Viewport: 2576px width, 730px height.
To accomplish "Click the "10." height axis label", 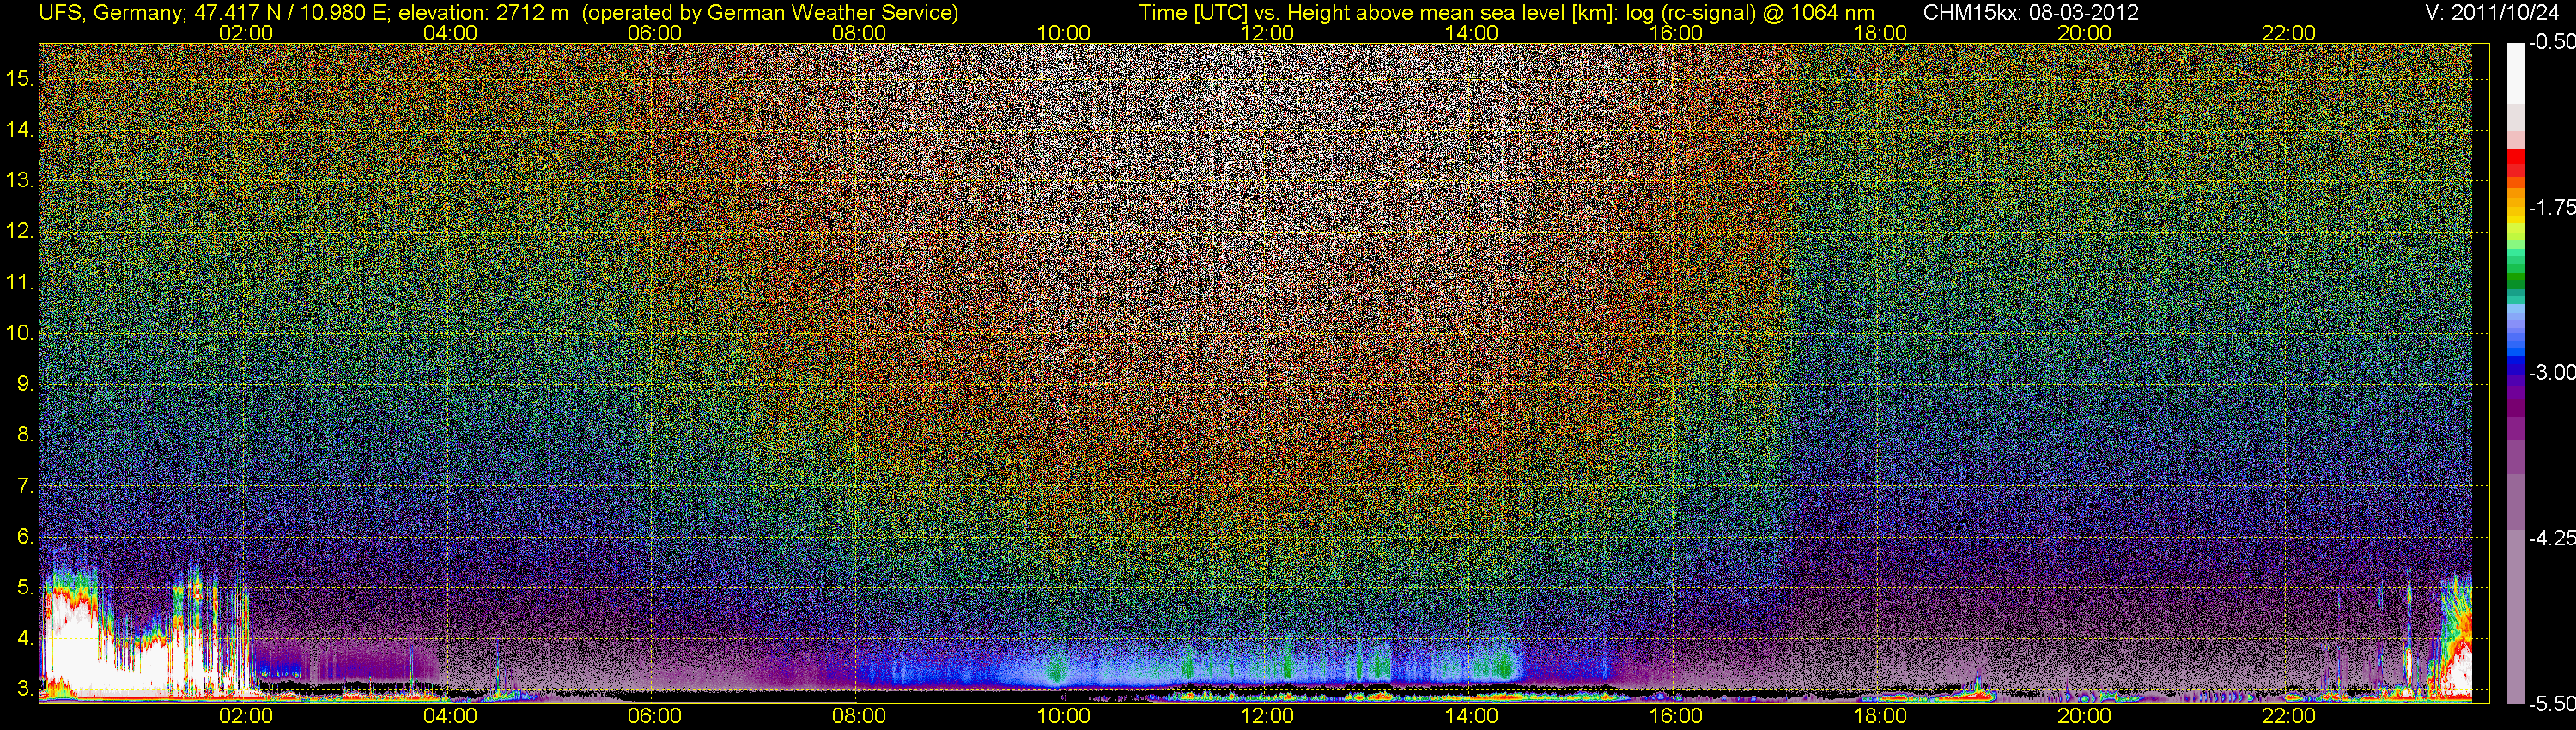I will click(20, 333).
